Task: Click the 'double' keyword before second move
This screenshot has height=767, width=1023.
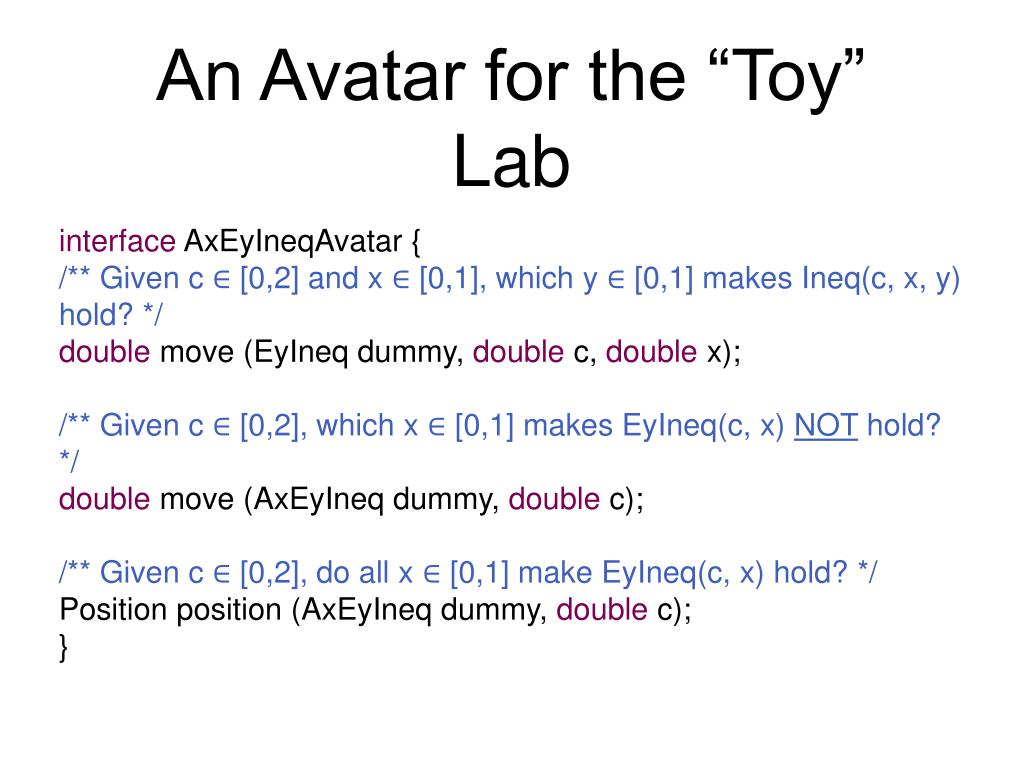Action: [104, 499]
